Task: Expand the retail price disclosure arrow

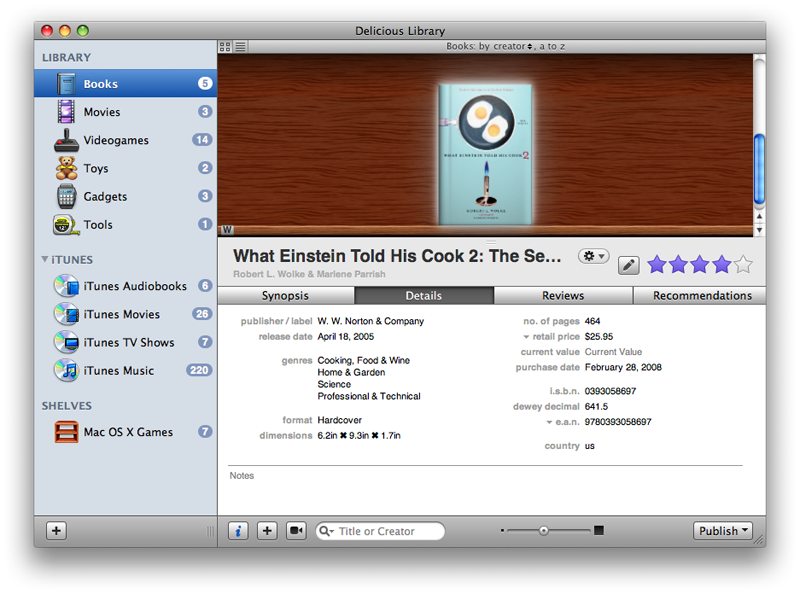Action: (526, 337)
